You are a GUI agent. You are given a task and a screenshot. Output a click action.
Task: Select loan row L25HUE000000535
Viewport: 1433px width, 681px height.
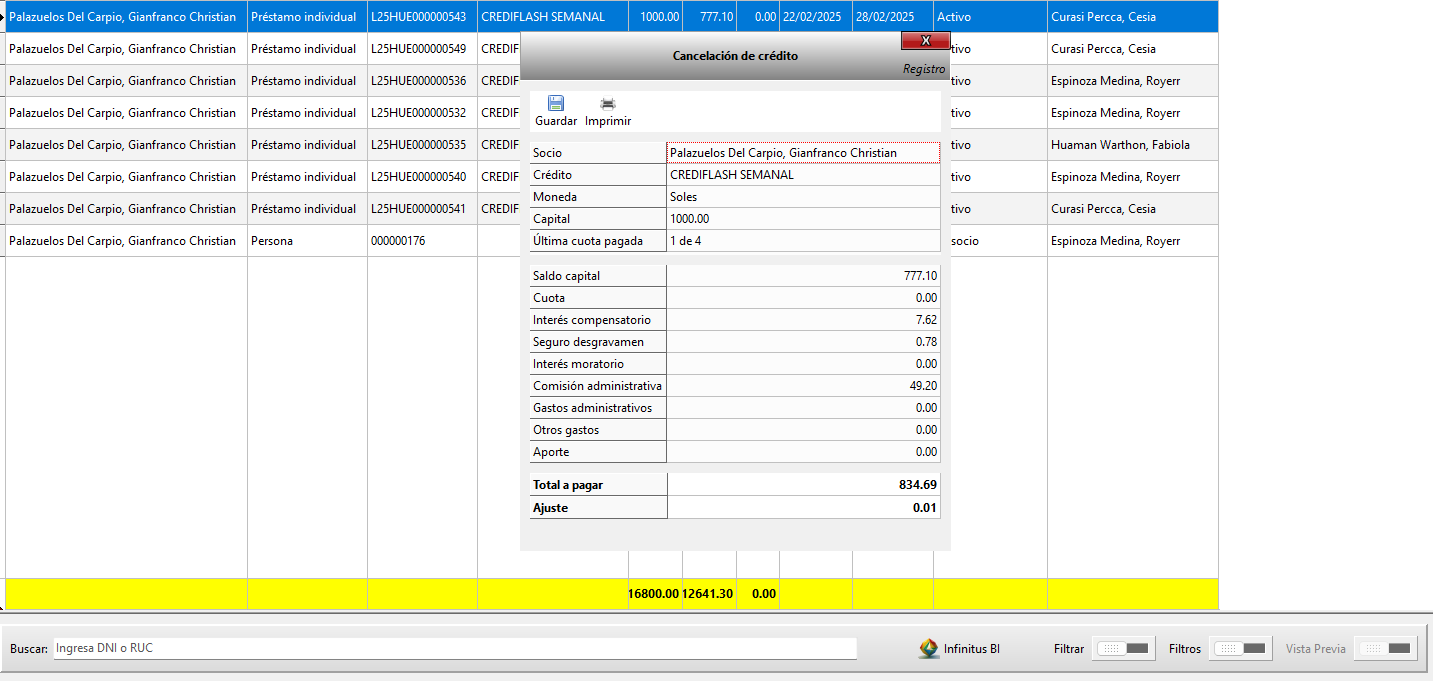(418, 145)
